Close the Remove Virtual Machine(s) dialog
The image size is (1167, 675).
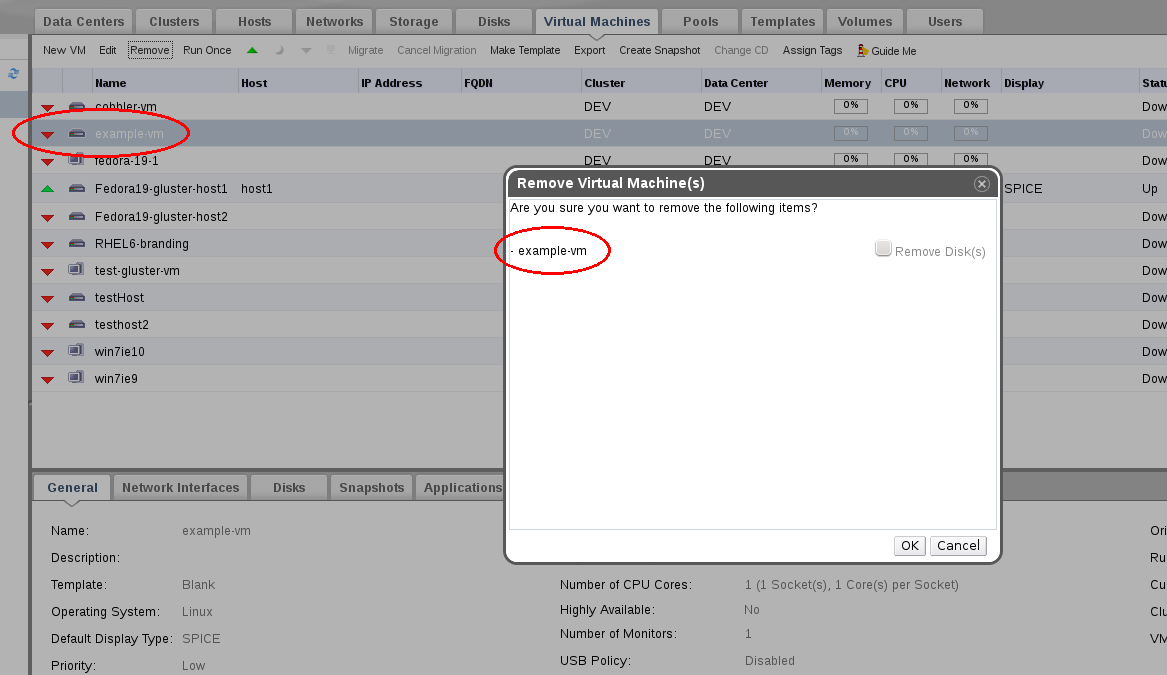[x=982, y=184]
